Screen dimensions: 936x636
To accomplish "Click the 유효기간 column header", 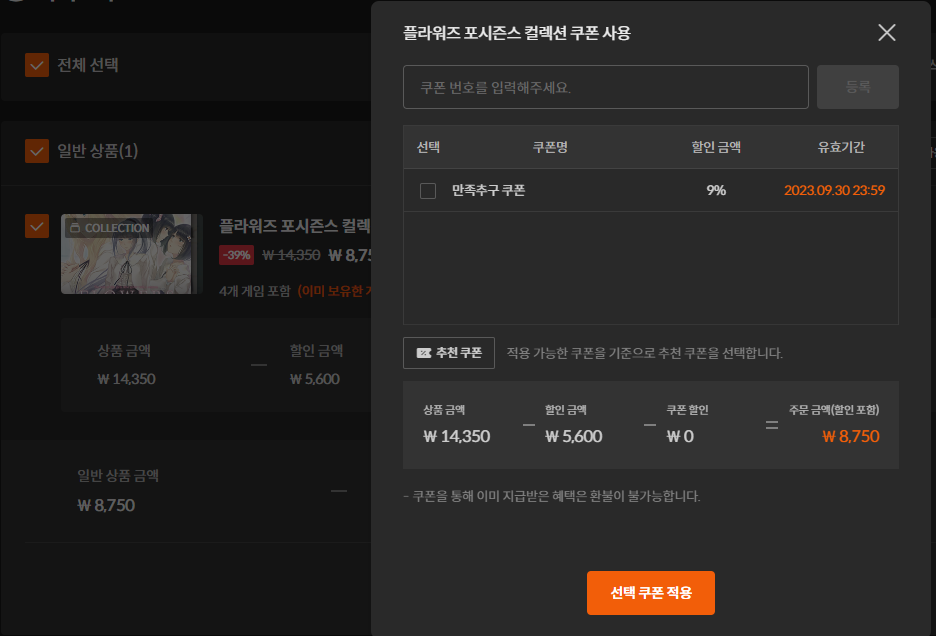I will [x=841, y=147].
